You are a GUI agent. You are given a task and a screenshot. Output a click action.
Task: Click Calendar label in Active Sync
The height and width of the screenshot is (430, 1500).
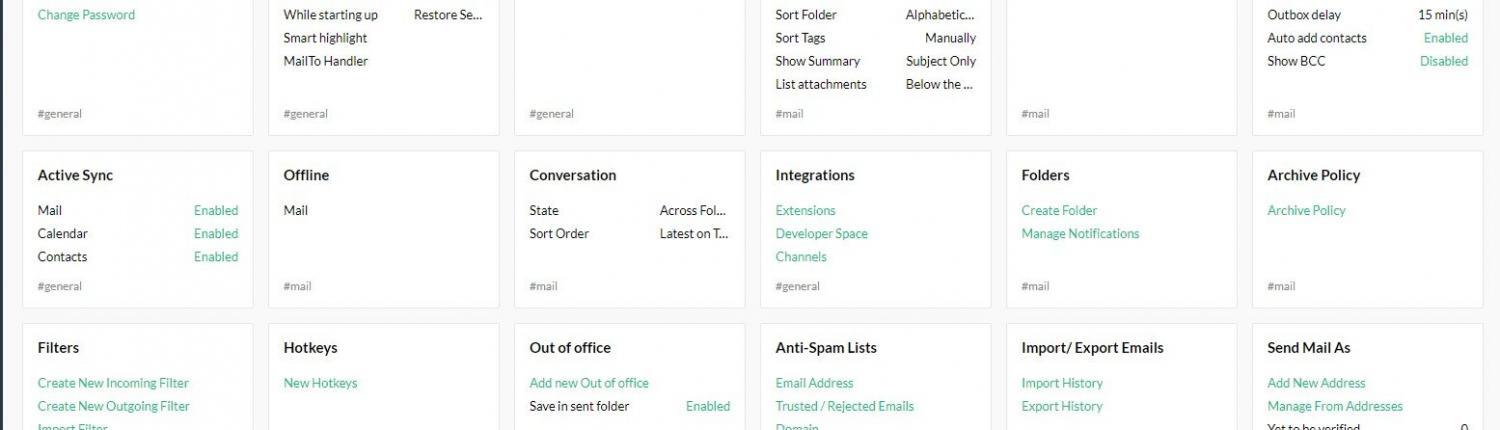pos(63,234)
